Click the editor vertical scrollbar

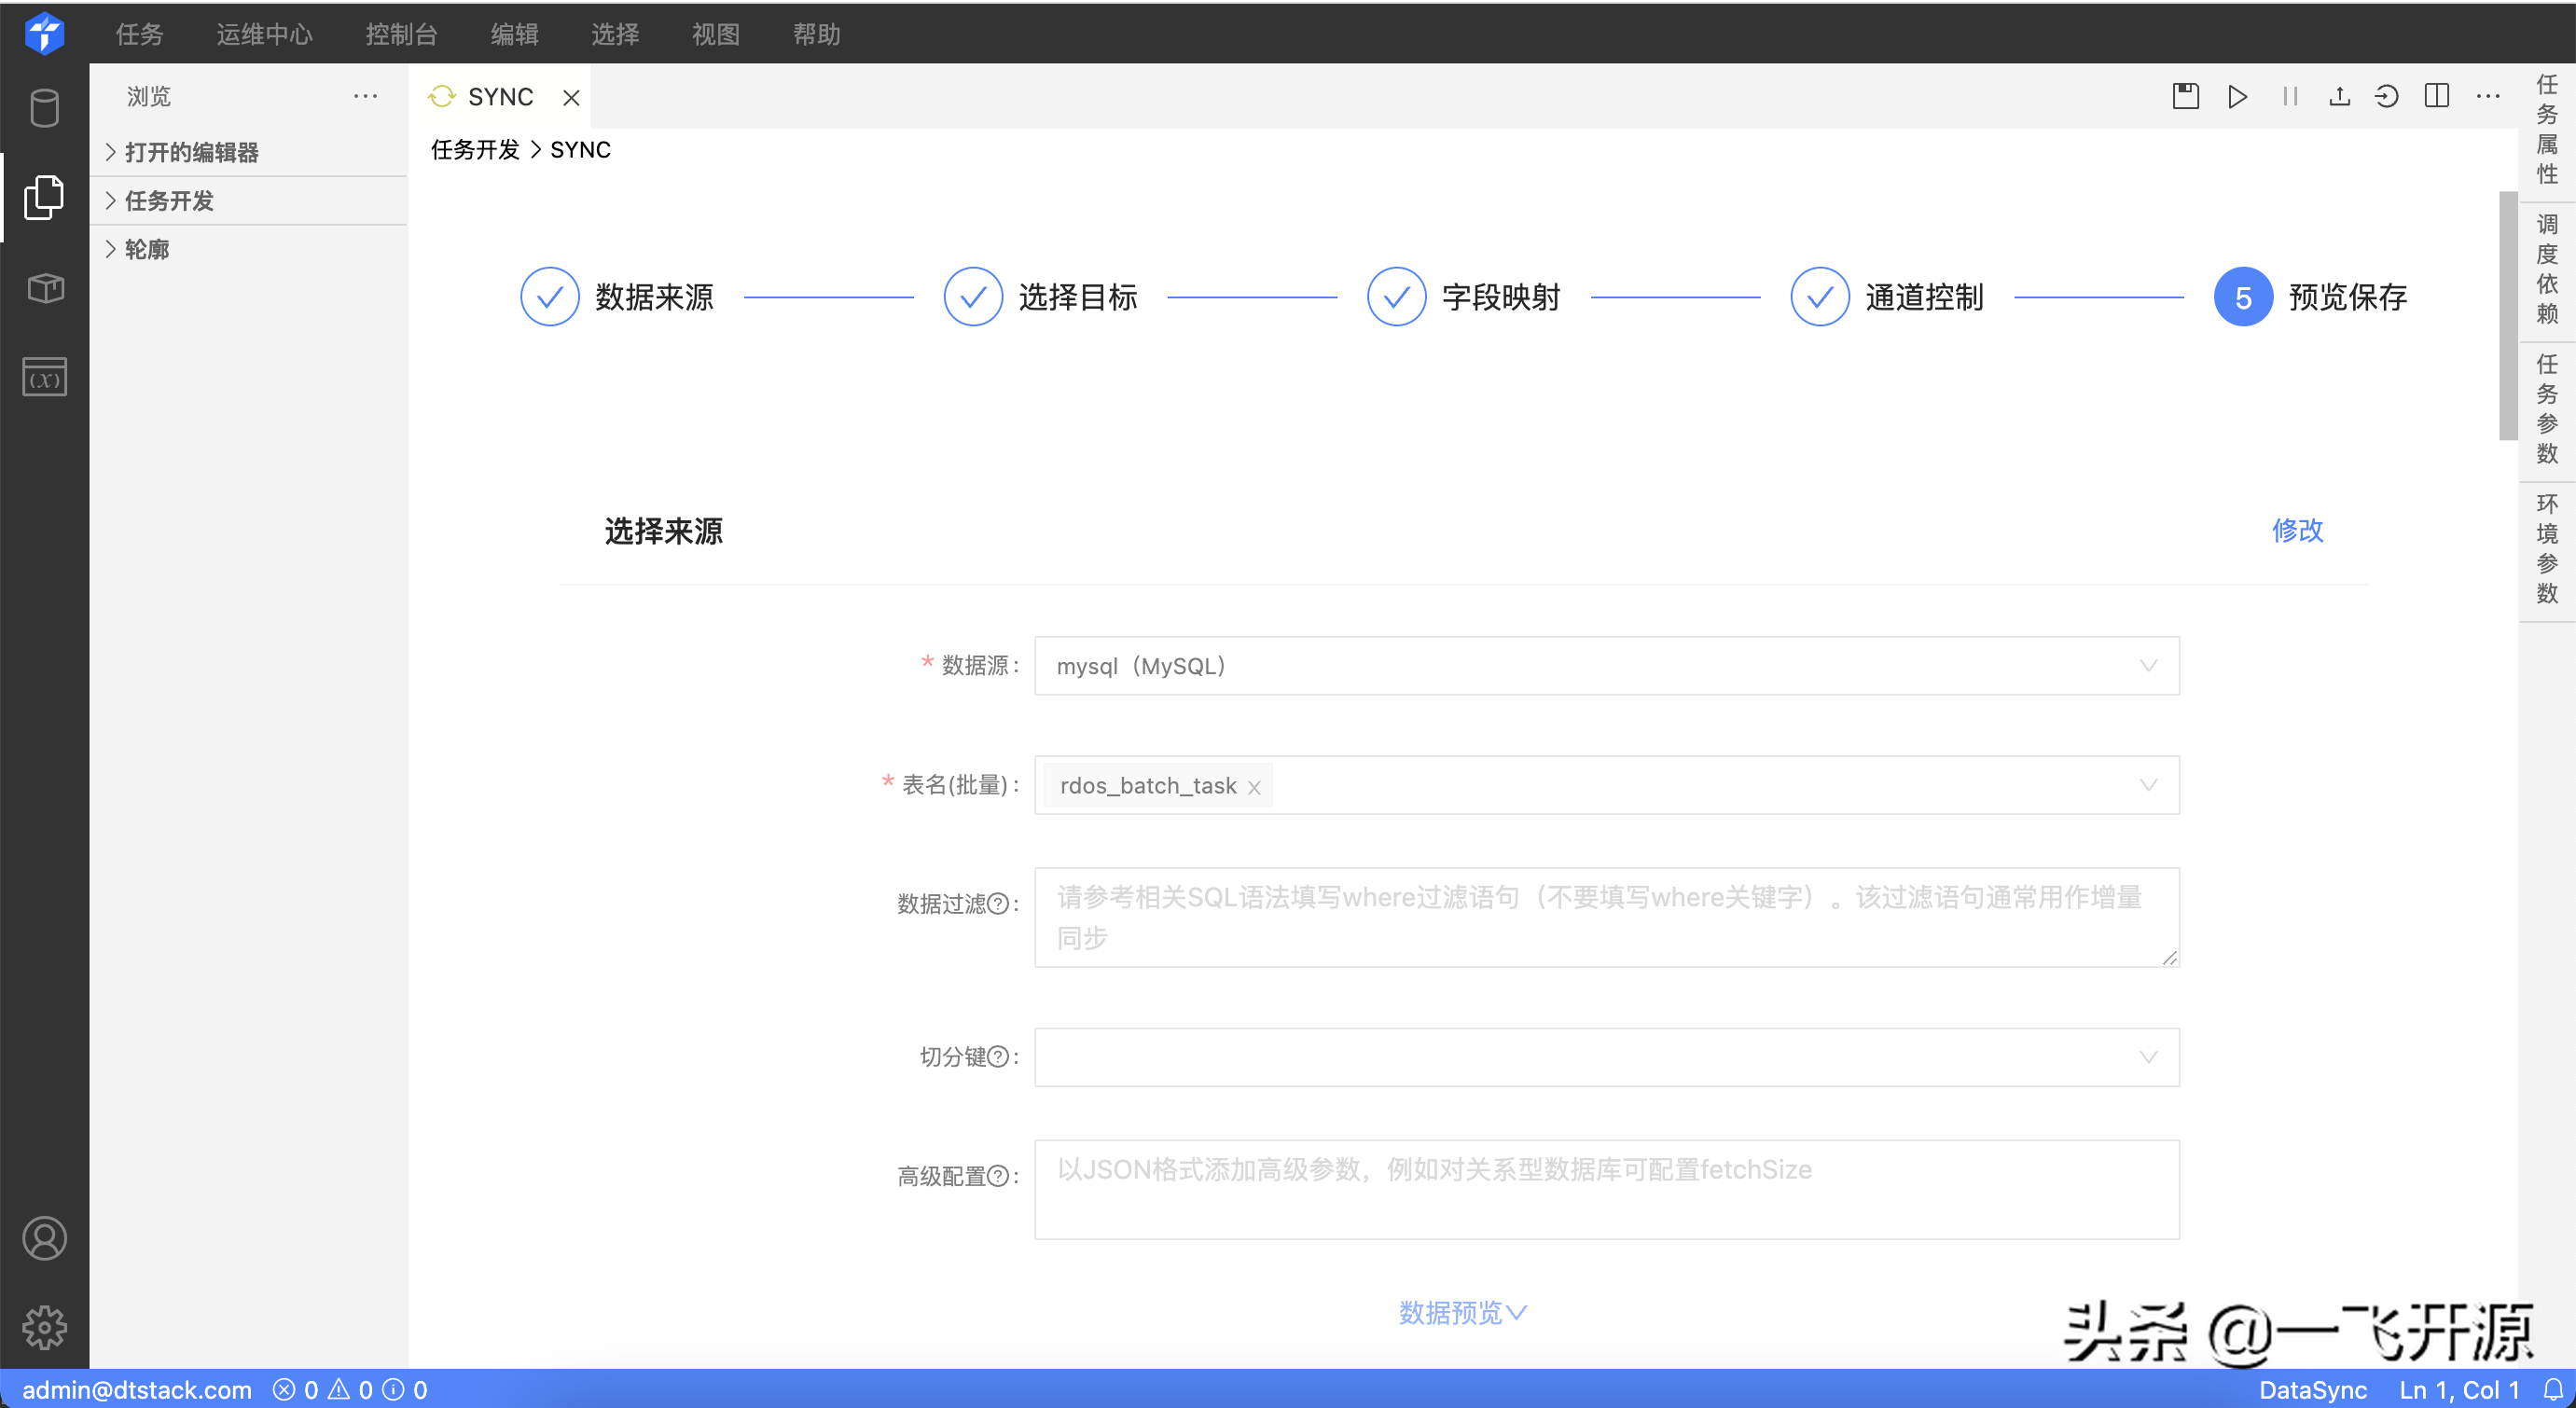click(x=2507, y=315)
